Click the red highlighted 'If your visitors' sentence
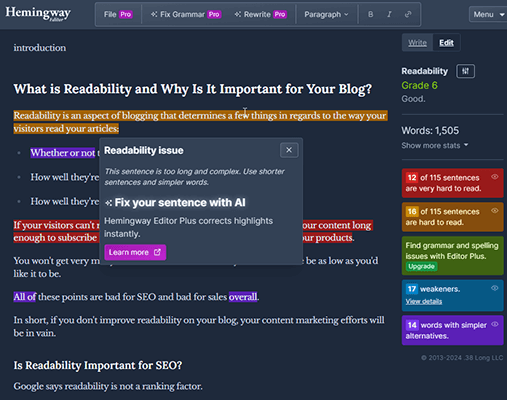The image size is (507, 400). [x=56, y=231]
